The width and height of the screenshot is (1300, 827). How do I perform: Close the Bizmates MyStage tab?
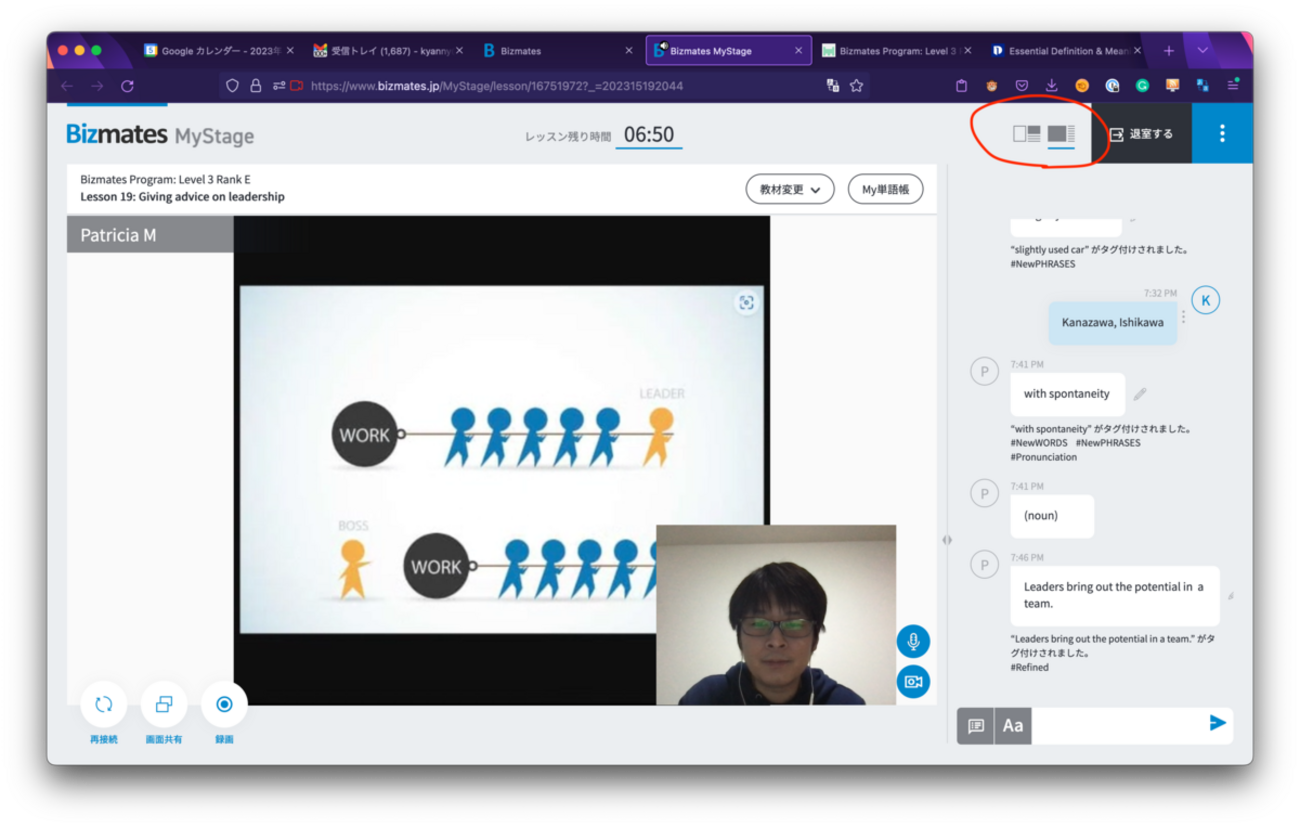click(x=799, y=51)
